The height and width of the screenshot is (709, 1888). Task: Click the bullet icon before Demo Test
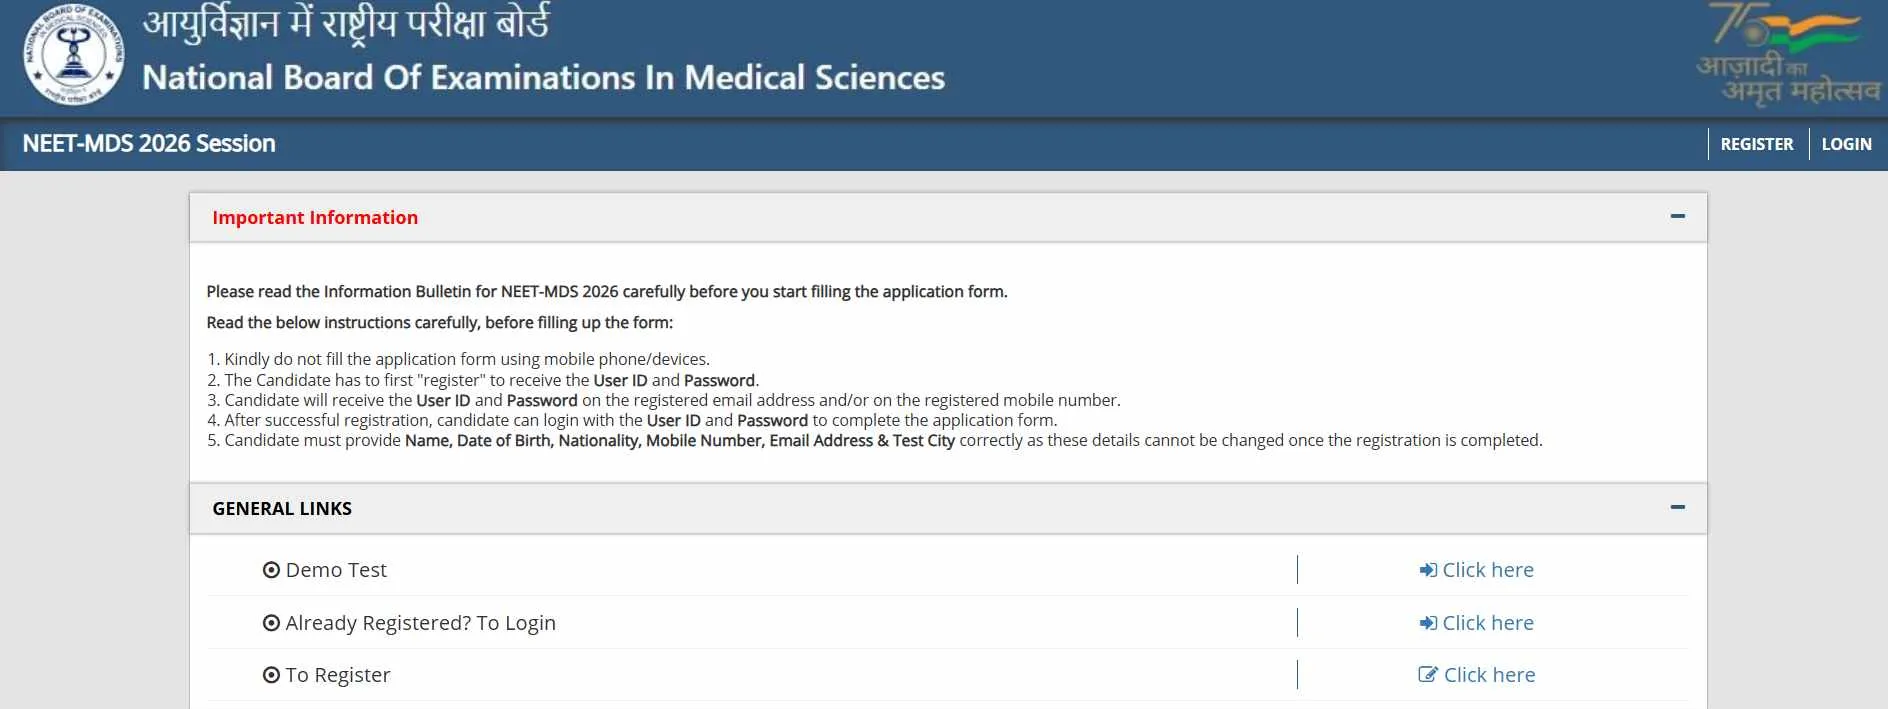[271, 570]
